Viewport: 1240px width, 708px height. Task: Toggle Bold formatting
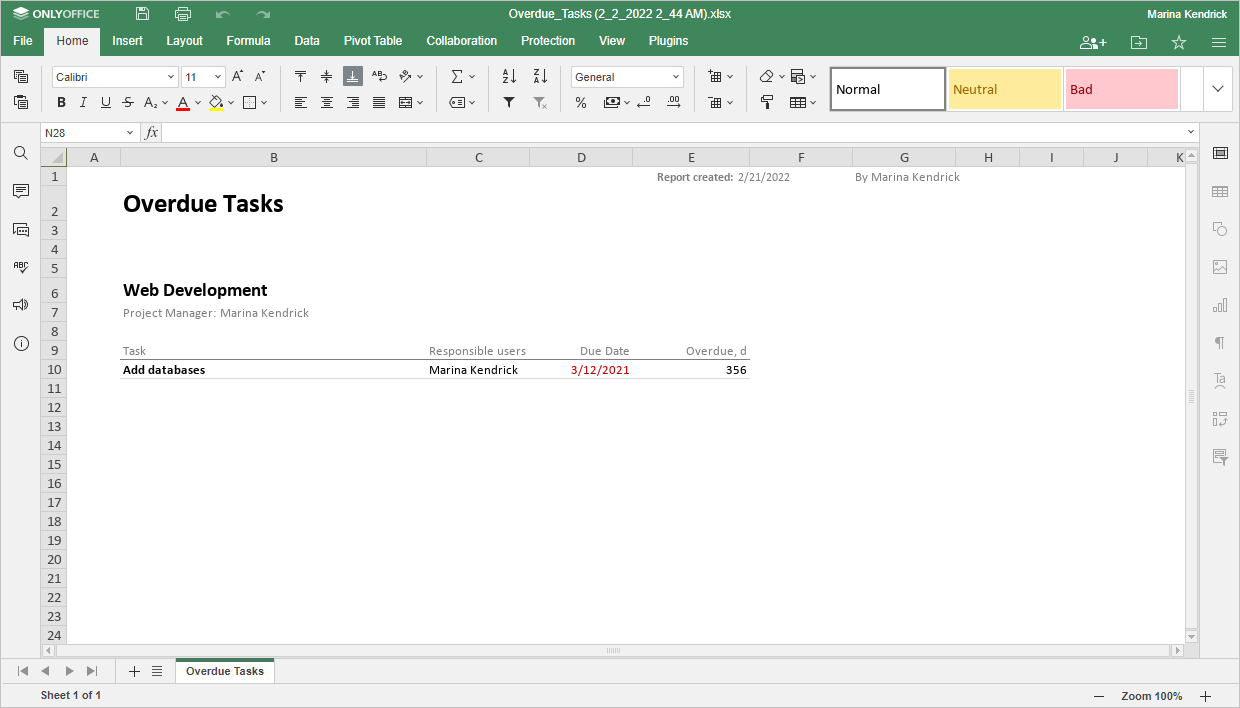tap(61, 102)
